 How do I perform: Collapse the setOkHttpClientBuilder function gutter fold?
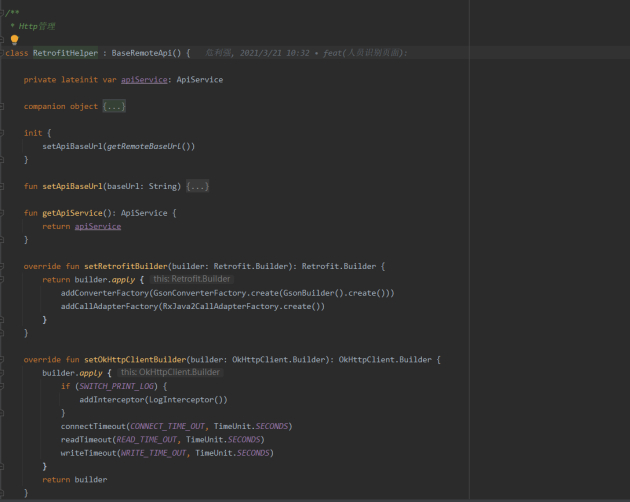3,359
